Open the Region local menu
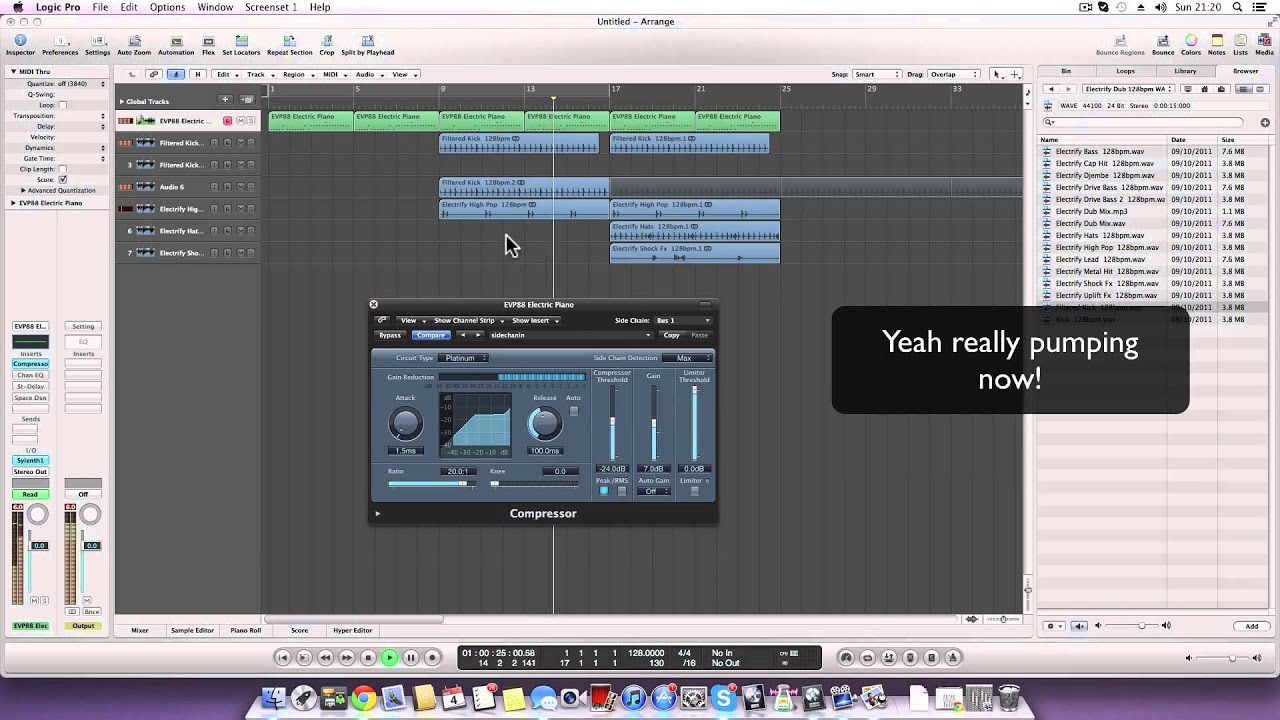Screen dimensions: 1280x720 point(297,74)
